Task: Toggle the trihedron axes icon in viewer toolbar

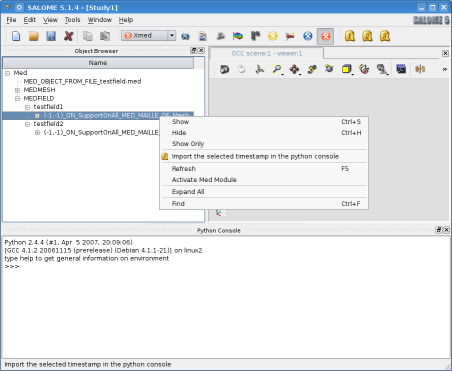Action: coord(259,69)
